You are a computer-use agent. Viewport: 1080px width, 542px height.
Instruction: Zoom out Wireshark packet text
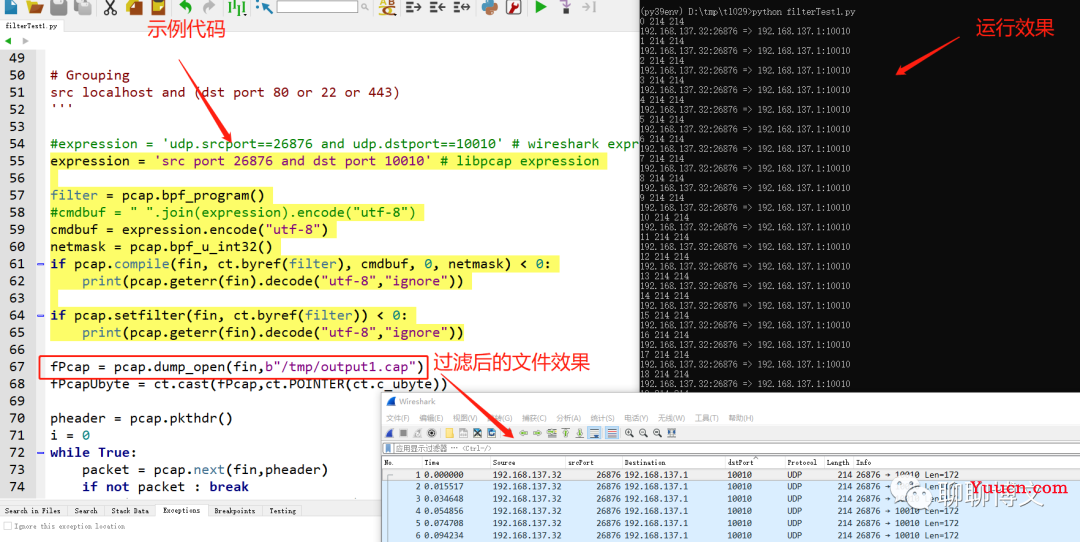(x=643, y=433)
